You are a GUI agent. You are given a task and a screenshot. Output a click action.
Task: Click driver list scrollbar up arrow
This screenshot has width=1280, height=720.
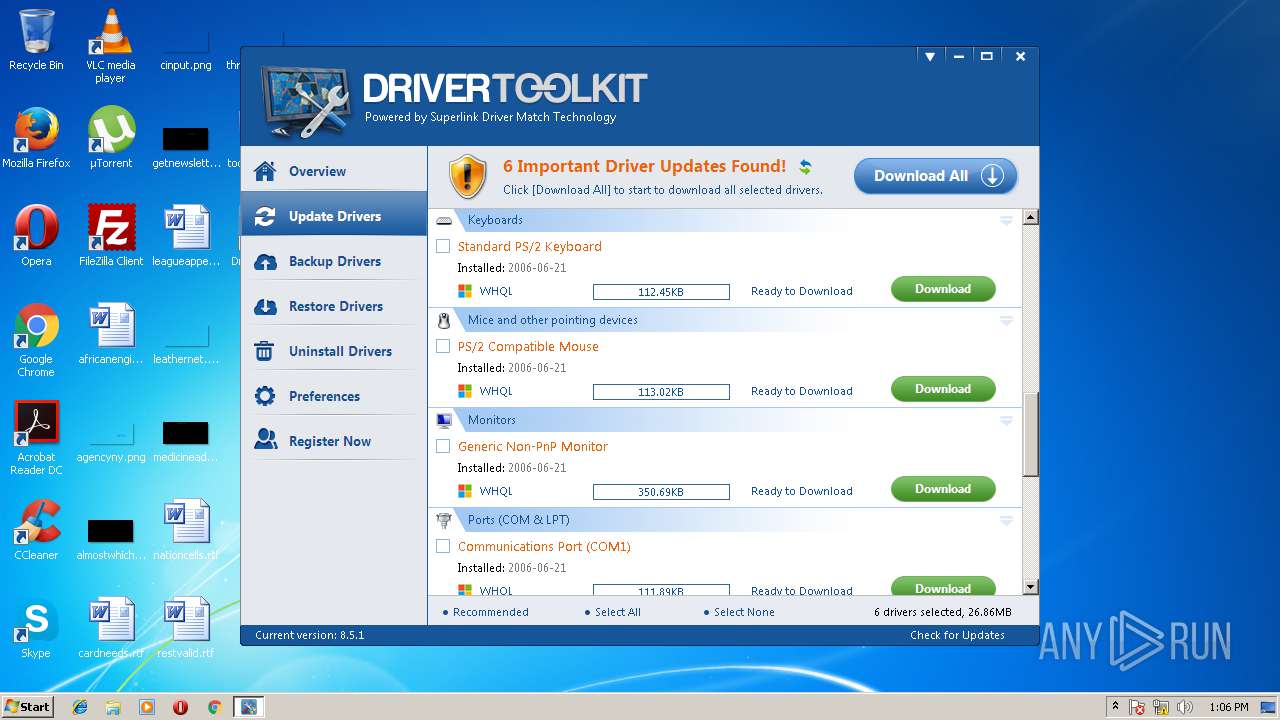(x=1030, y=217)
